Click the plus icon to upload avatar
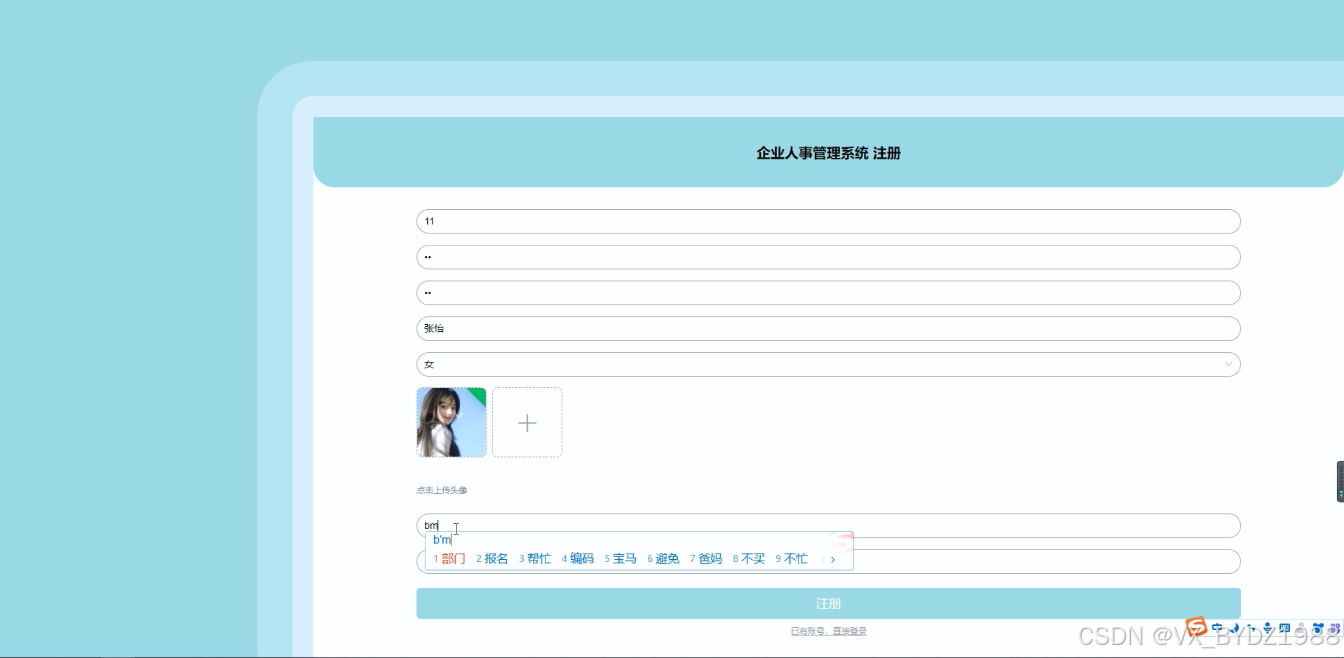 tap(527, 422)
